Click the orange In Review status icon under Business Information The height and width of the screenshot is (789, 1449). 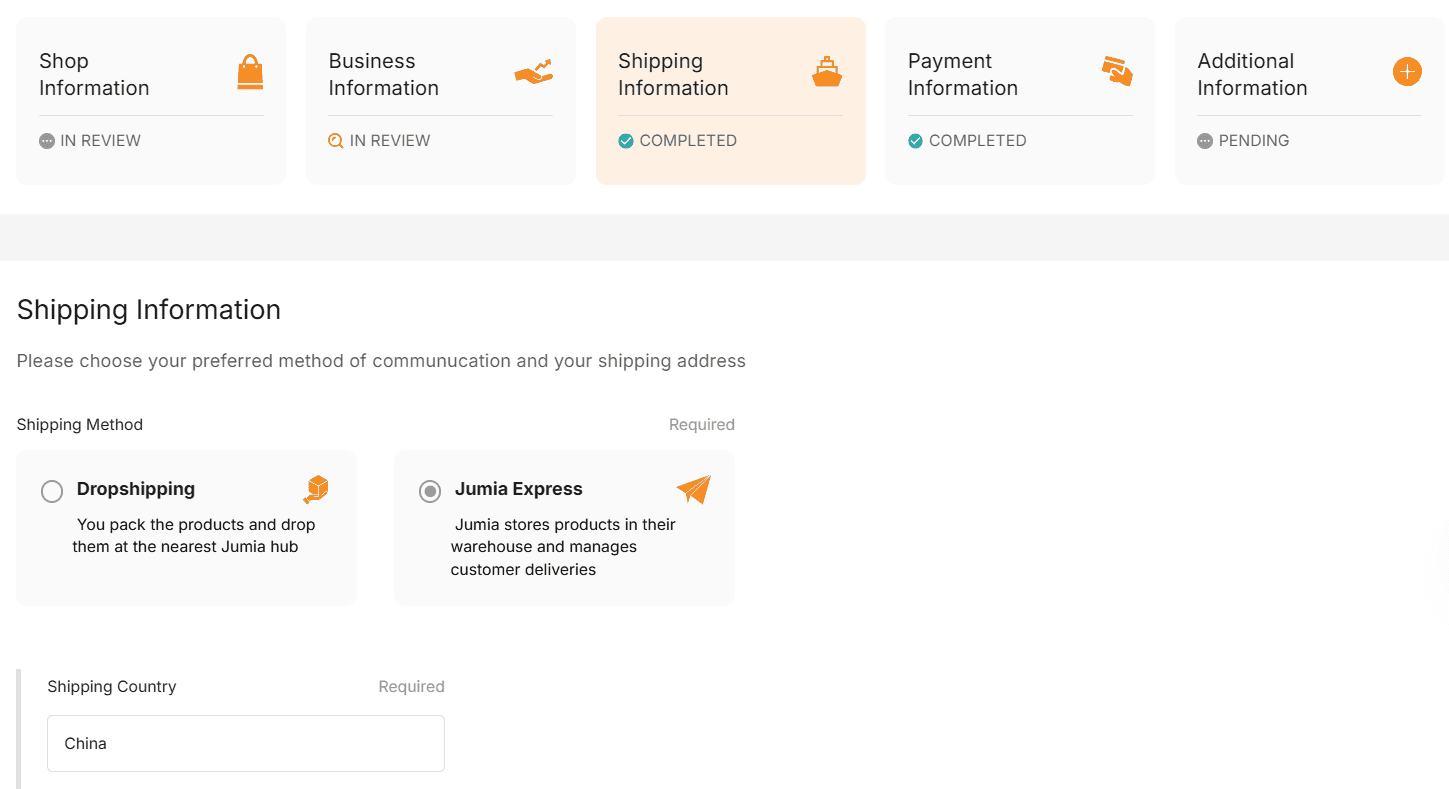[x=336, y=141]
